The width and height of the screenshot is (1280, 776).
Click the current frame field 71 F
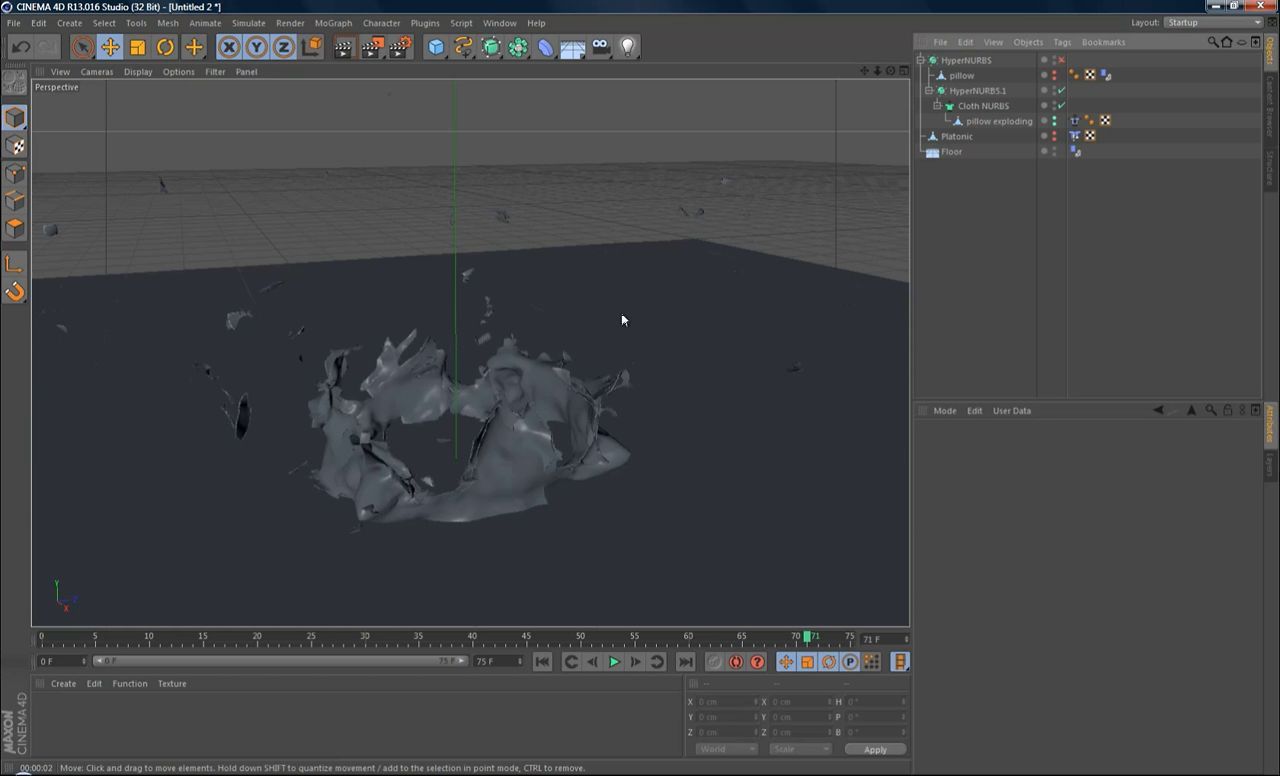884,639
